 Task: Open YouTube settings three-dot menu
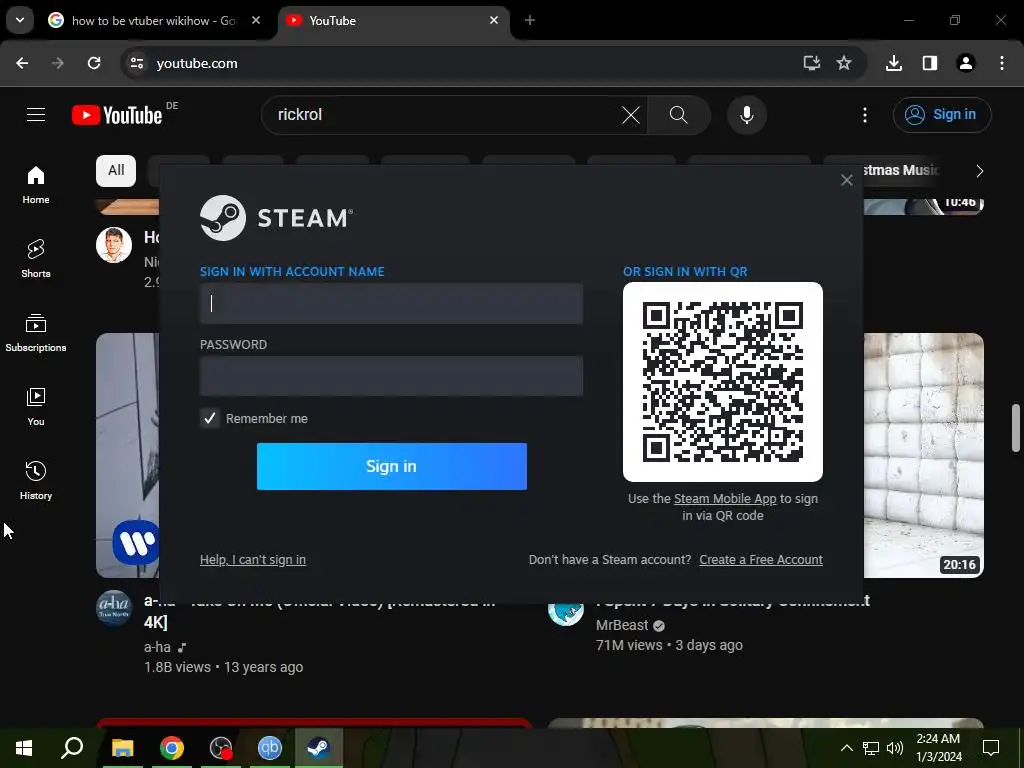coord(865,115)
